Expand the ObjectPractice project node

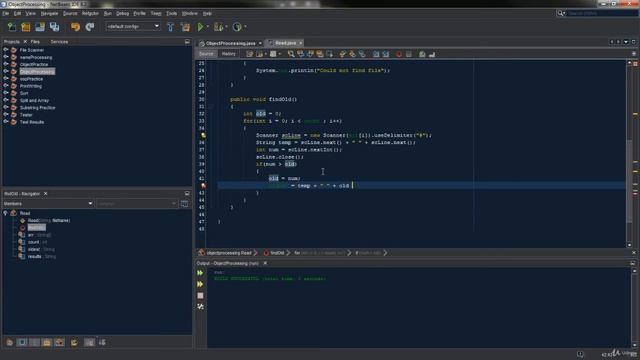click(x=6, y=64)
